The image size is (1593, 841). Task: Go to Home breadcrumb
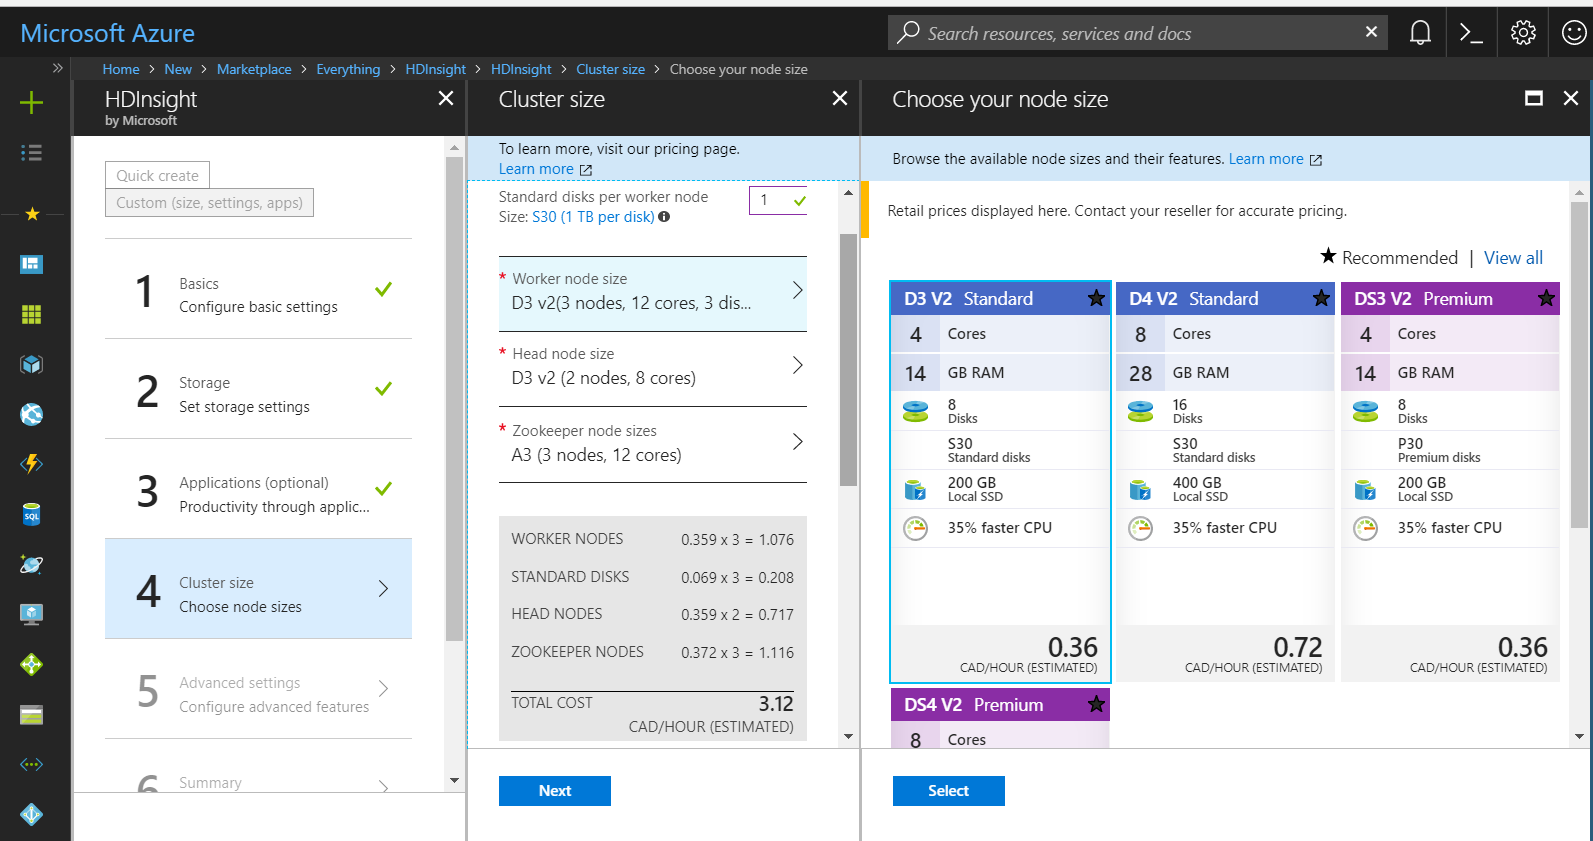click(x=120, y=69)
